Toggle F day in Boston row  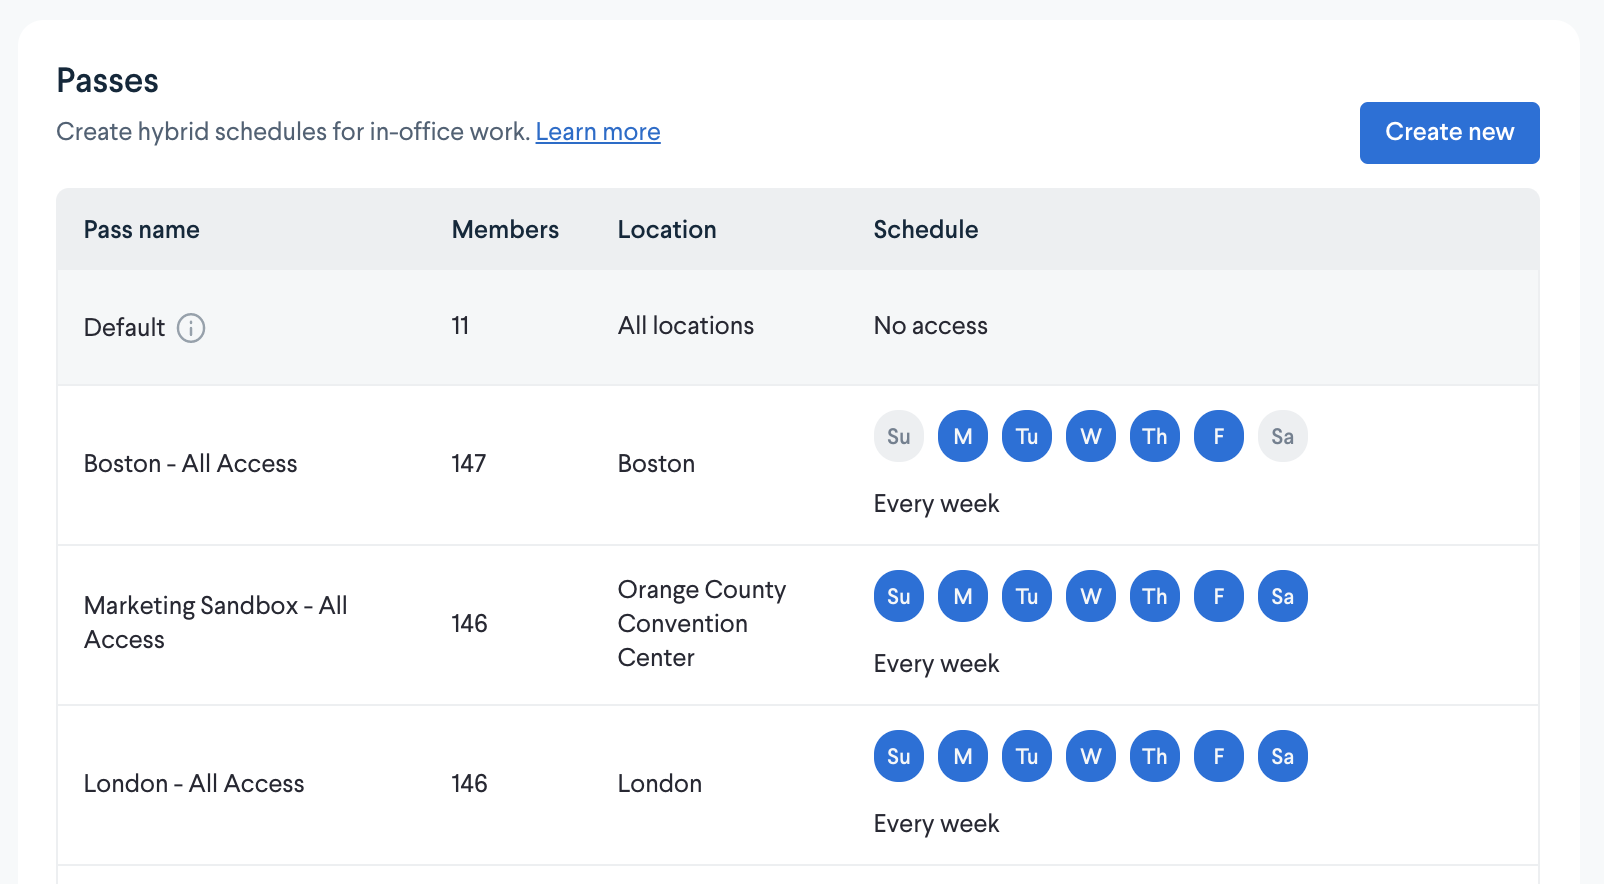tap(1219, 436)
